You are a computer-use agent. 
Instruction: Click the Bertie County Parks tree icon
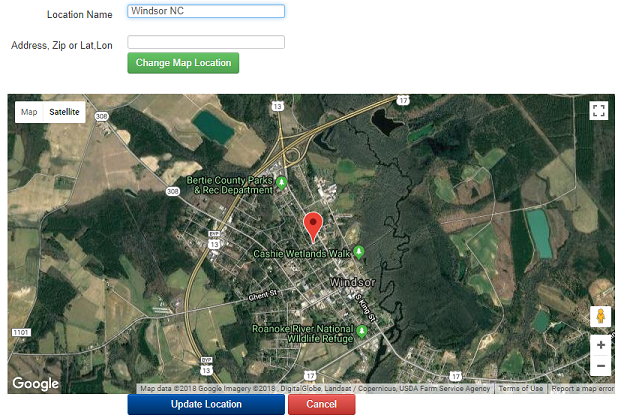[281, 183]
